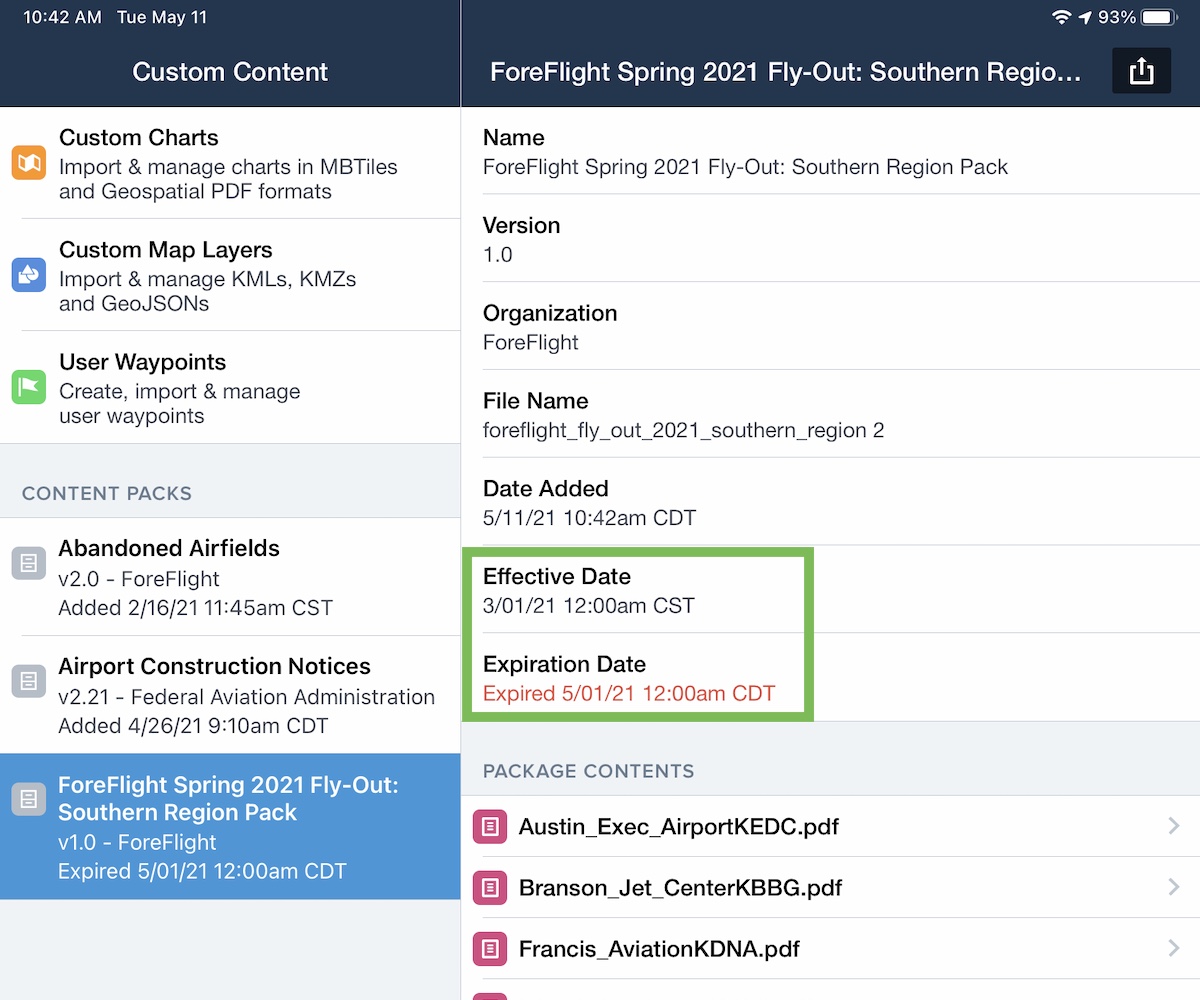1200x1000 pixels.
Task: Tap 'v1.0 - ForeFlight' in selected pack
Action: click(137, 843)
